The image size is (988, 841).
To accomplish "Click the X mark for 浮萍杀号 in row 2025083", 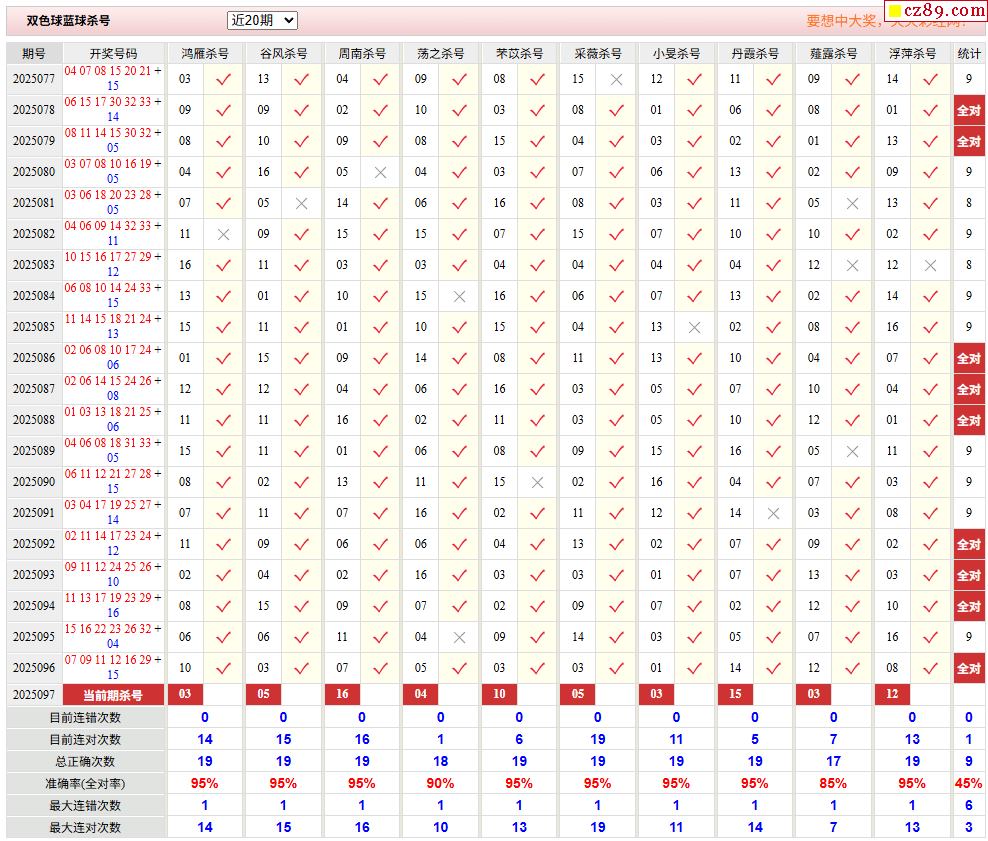I will (930, 265).
